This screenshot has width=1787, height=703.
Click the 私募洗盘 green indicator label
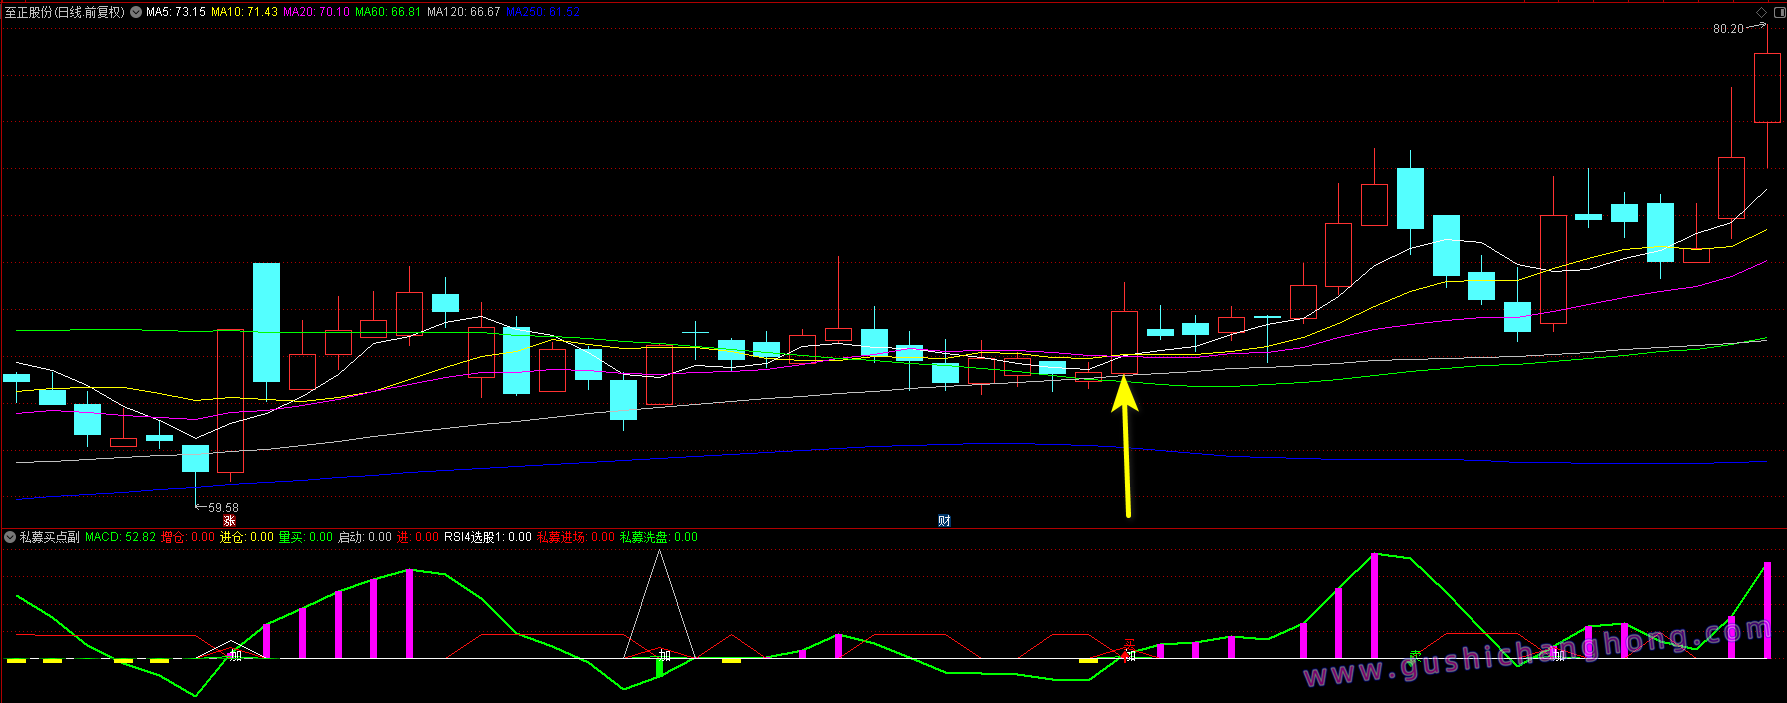click(x=658, y=537)
